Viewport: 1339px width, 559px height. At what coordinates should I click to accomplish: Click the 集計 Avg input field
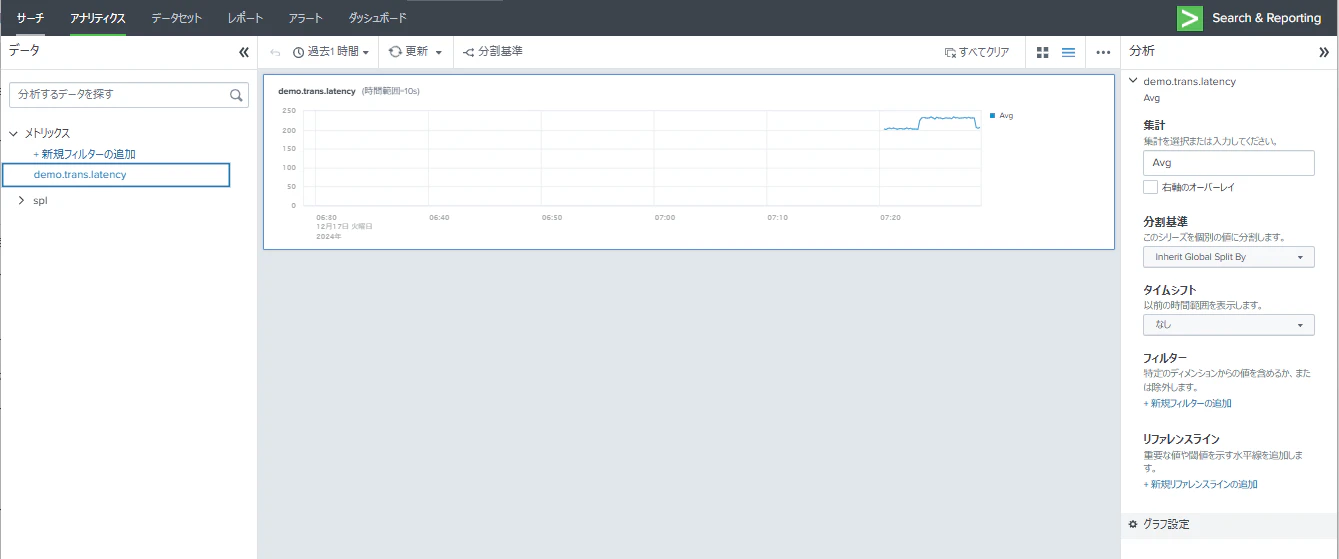point(1228,163)
